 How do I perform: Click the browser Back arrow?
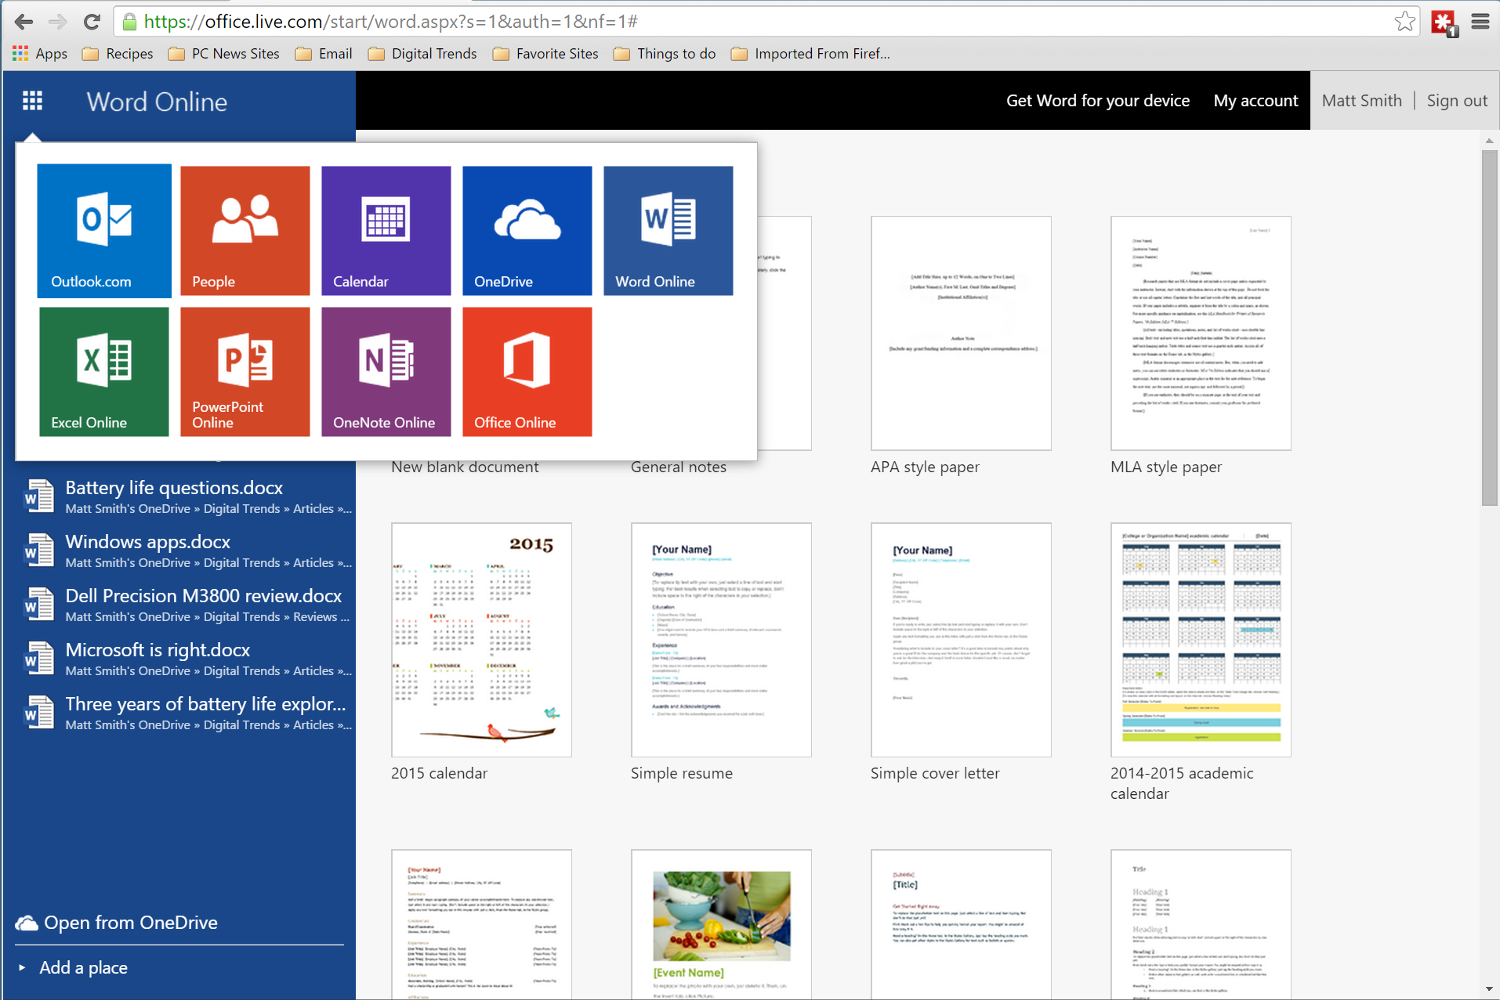(x=24, y=21)
